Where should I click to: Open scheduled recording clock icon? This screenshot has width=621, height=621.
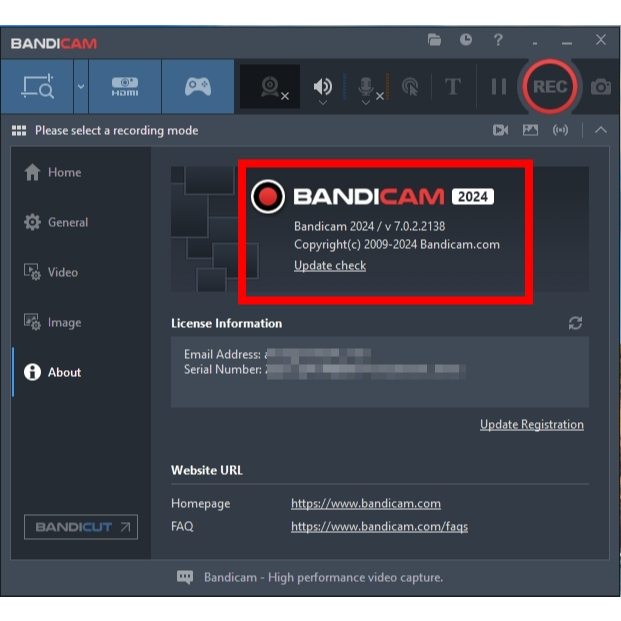(466, 40)
